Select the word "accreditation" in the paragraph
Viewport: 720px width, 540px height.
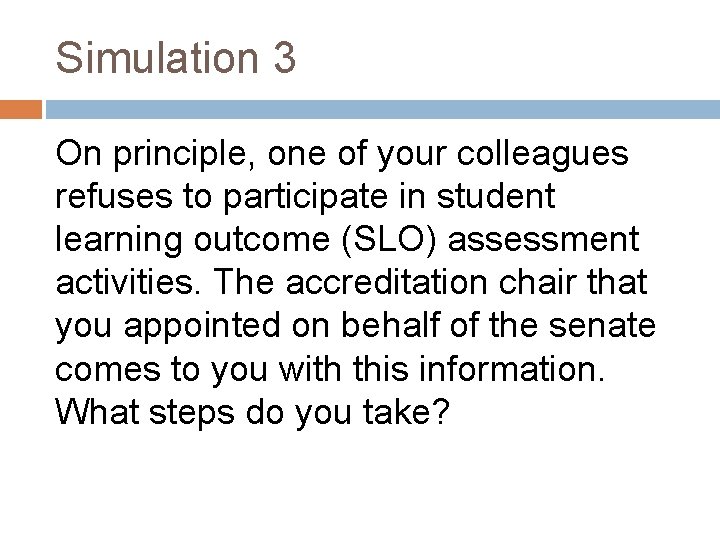pyautogui.click(x=386, y=282)
